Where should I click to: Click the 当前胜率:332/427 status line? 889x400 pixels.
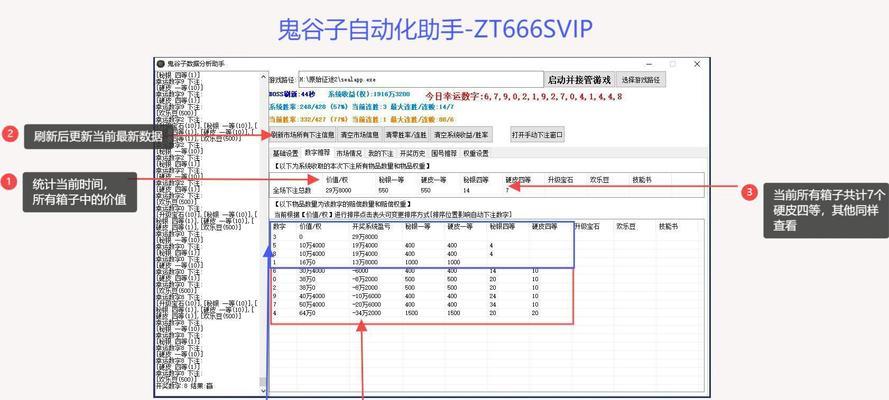(361, 120)
